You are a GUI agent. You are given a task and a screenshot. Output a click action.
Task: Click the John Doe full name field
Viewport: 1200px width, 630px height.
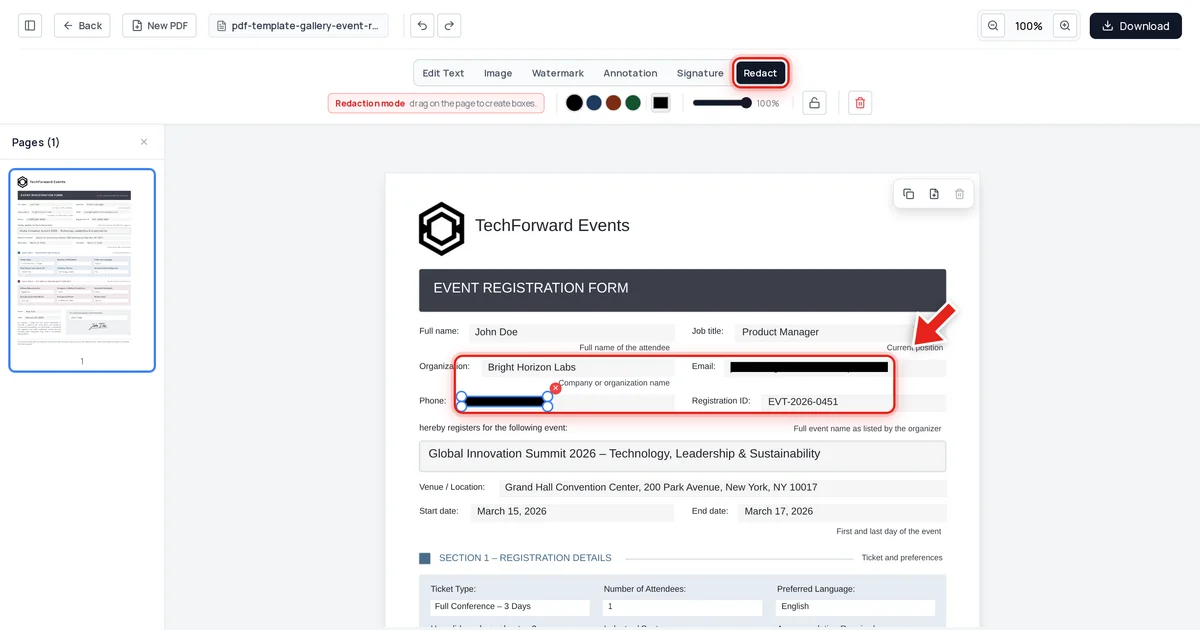click(x=571, y=332)
